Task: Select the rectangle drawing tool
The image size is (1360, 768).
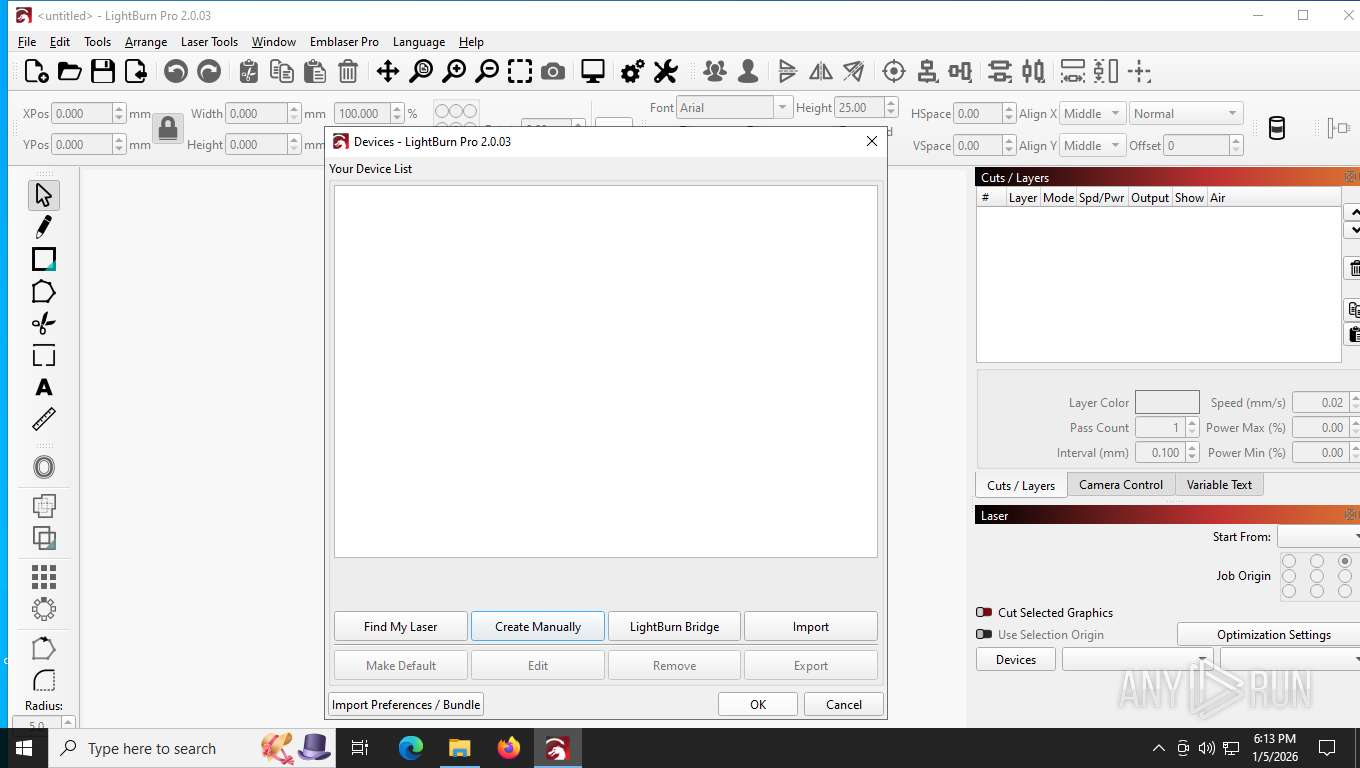Action: pos(44,259)
